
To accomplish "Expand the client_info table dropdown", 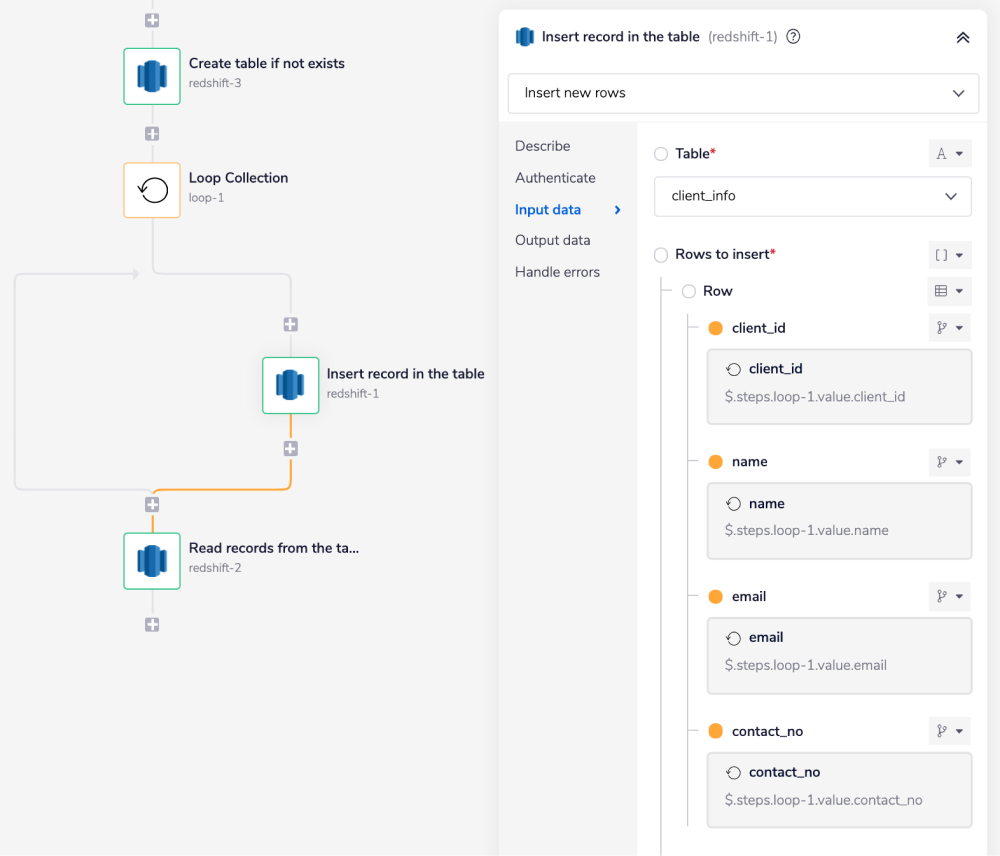I will [812, 196].
